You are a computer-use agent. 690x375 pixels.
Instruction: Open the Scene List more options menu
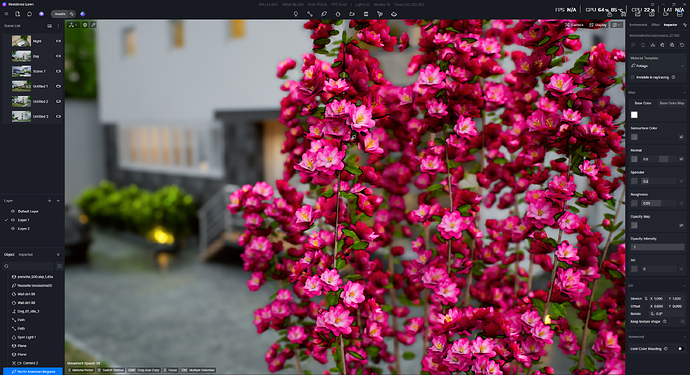point(58,26)
